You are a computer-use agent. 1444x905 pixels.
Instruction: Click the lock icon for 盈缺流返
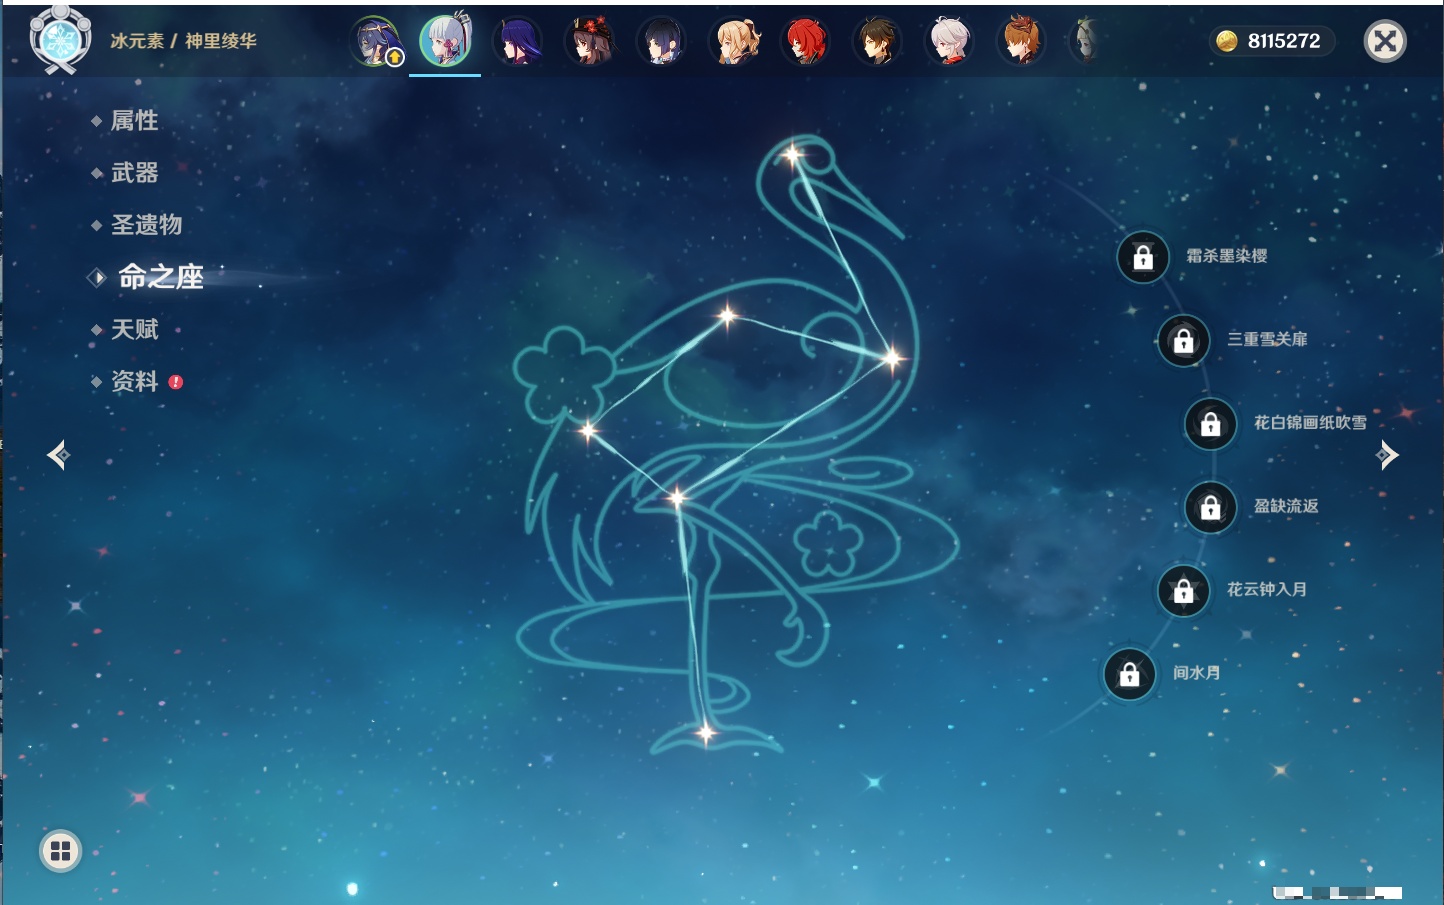[x=1211, y=508]
